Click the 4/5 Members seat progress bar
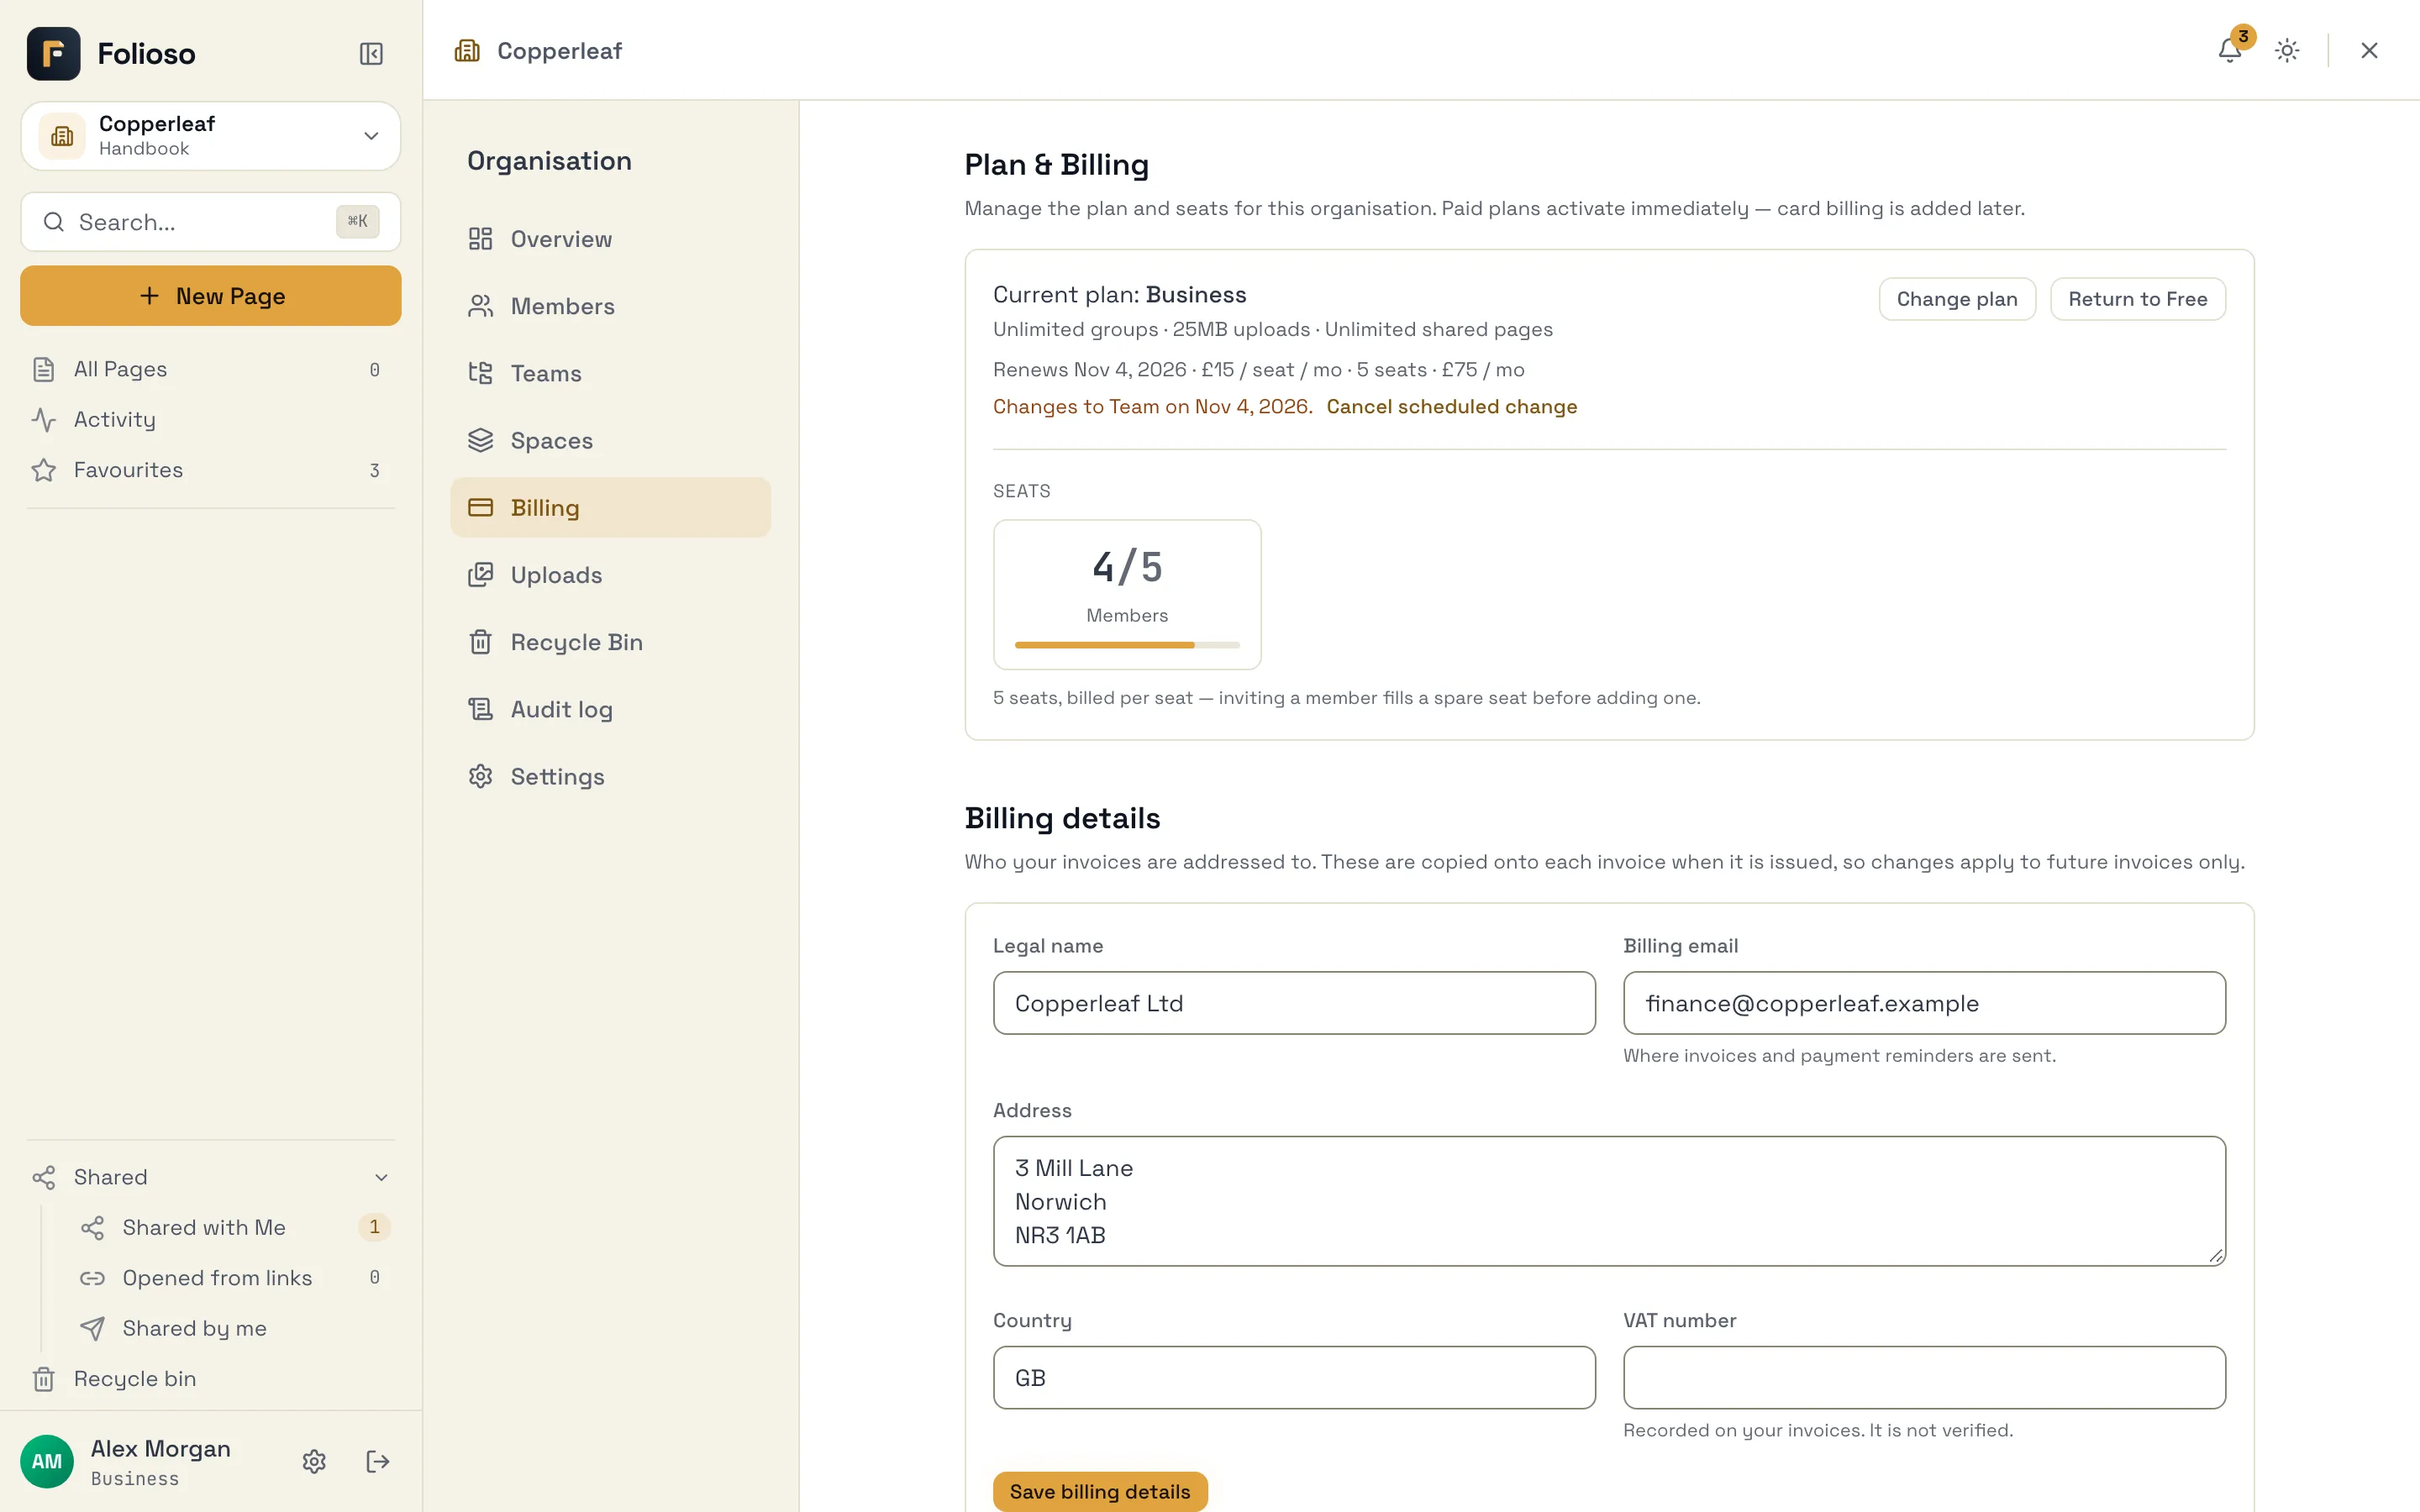The height and width of the screenshot is (1512, 2420). coord(1127,645)
